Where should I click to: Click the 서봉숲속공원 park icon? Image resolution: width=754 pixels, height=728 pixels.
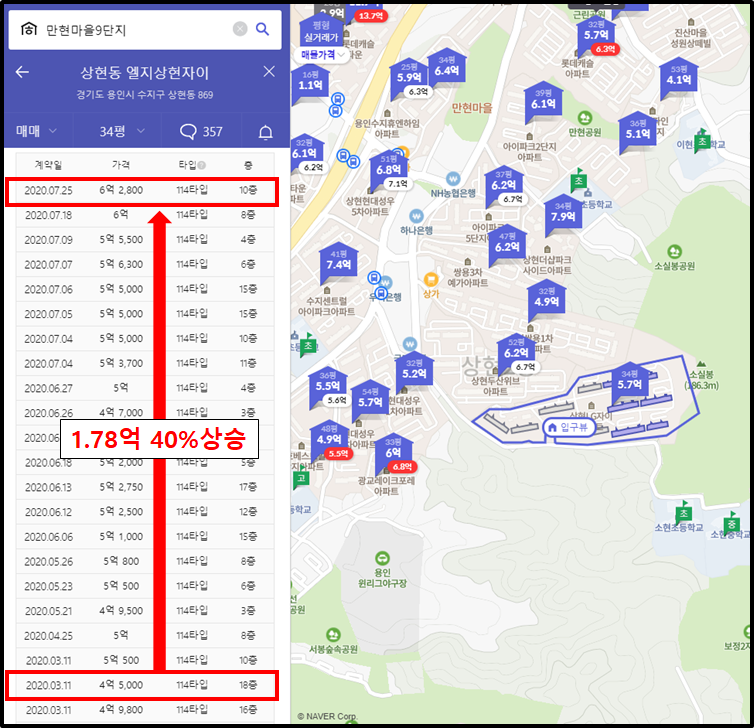[x=333, y=635]
